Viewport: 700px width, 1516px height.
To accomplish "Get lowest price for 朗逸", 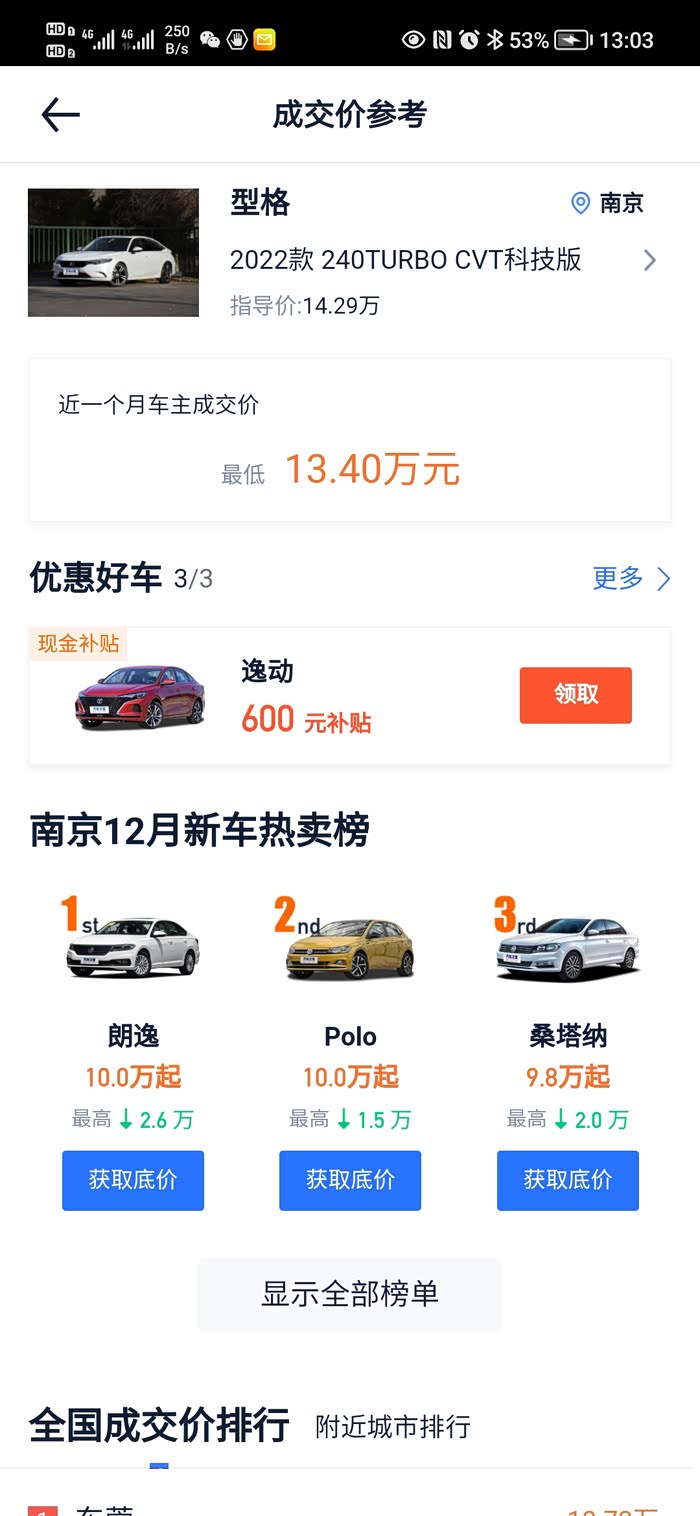I will tap(133, 1180).
